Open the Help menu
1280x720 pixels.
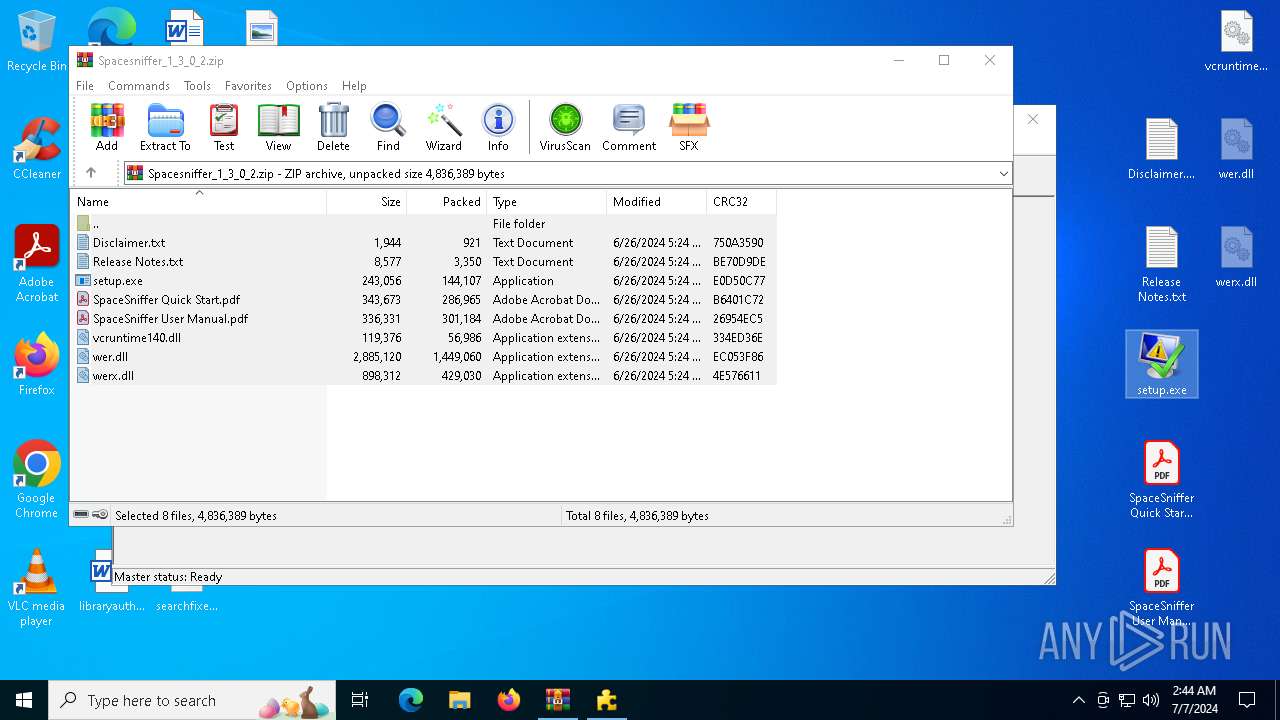(354, 86)
